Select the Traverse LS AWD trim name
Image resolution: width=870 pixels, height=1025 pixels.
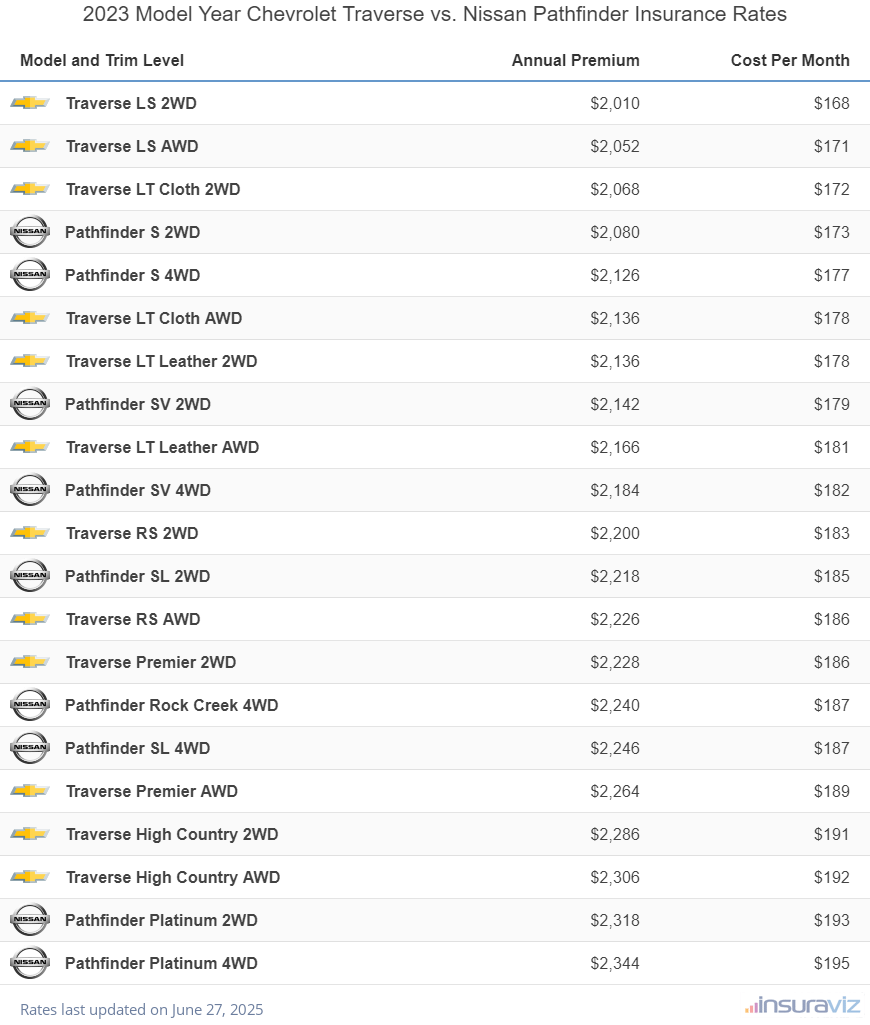[x=132, y=146]
